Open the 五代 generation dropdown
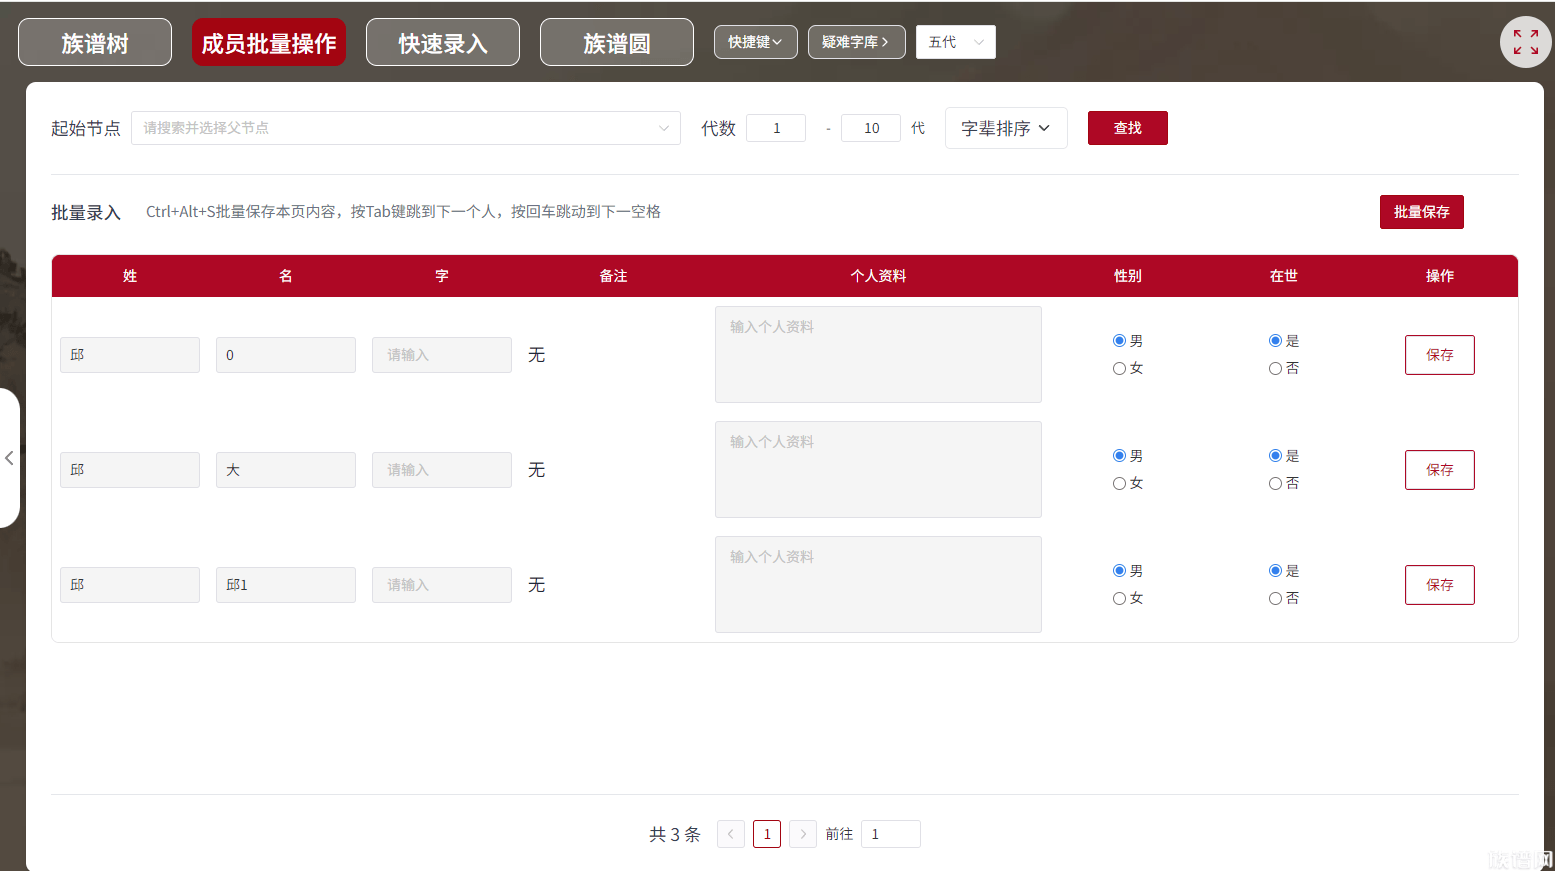 point(955,42)
